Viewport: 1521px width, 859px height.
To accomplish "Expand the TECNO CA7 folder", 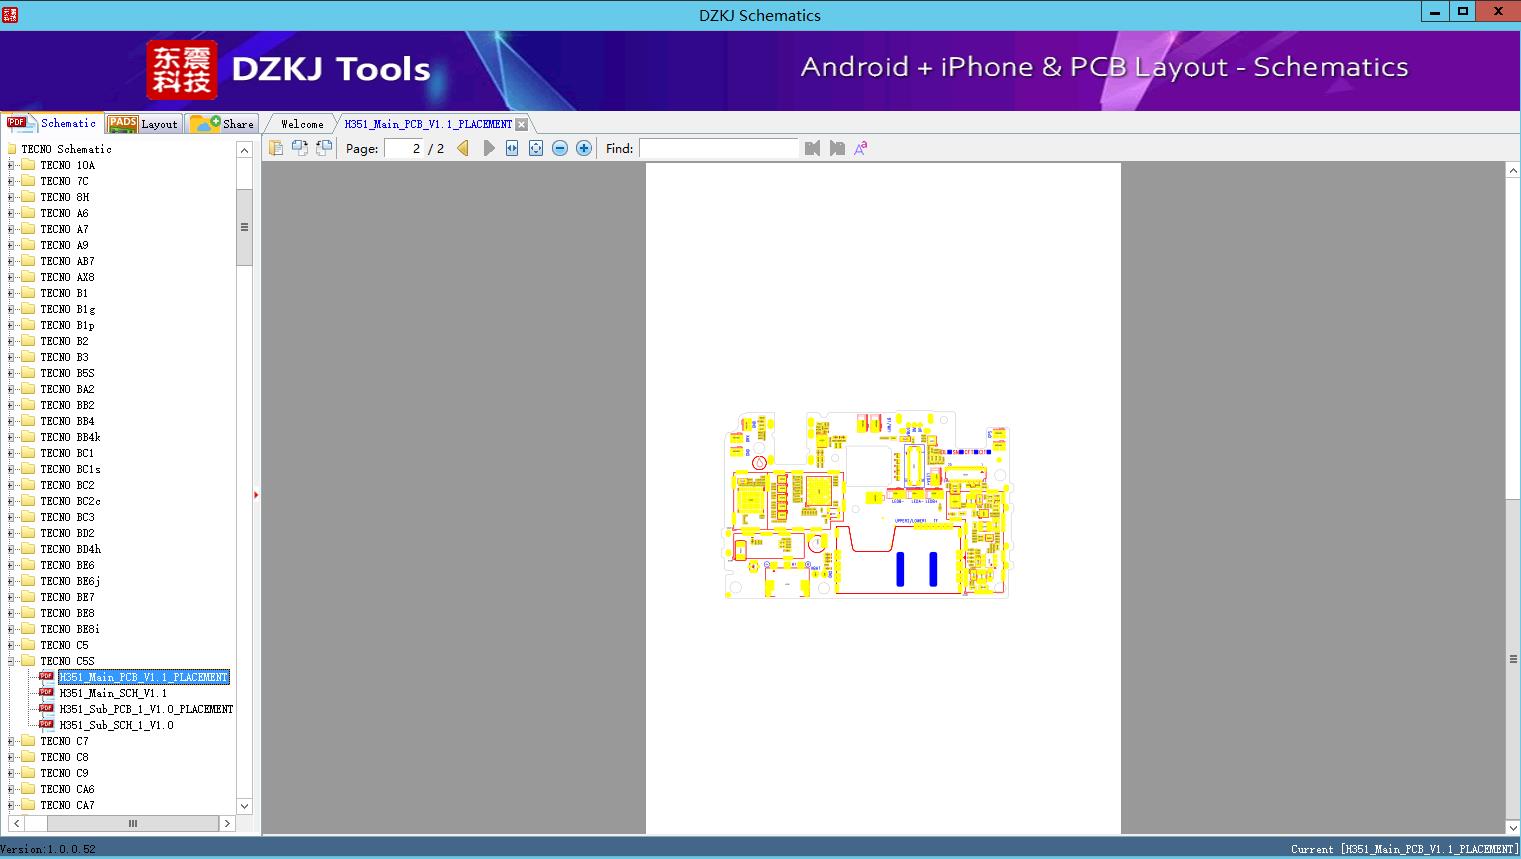I will (x=11, y=805).
